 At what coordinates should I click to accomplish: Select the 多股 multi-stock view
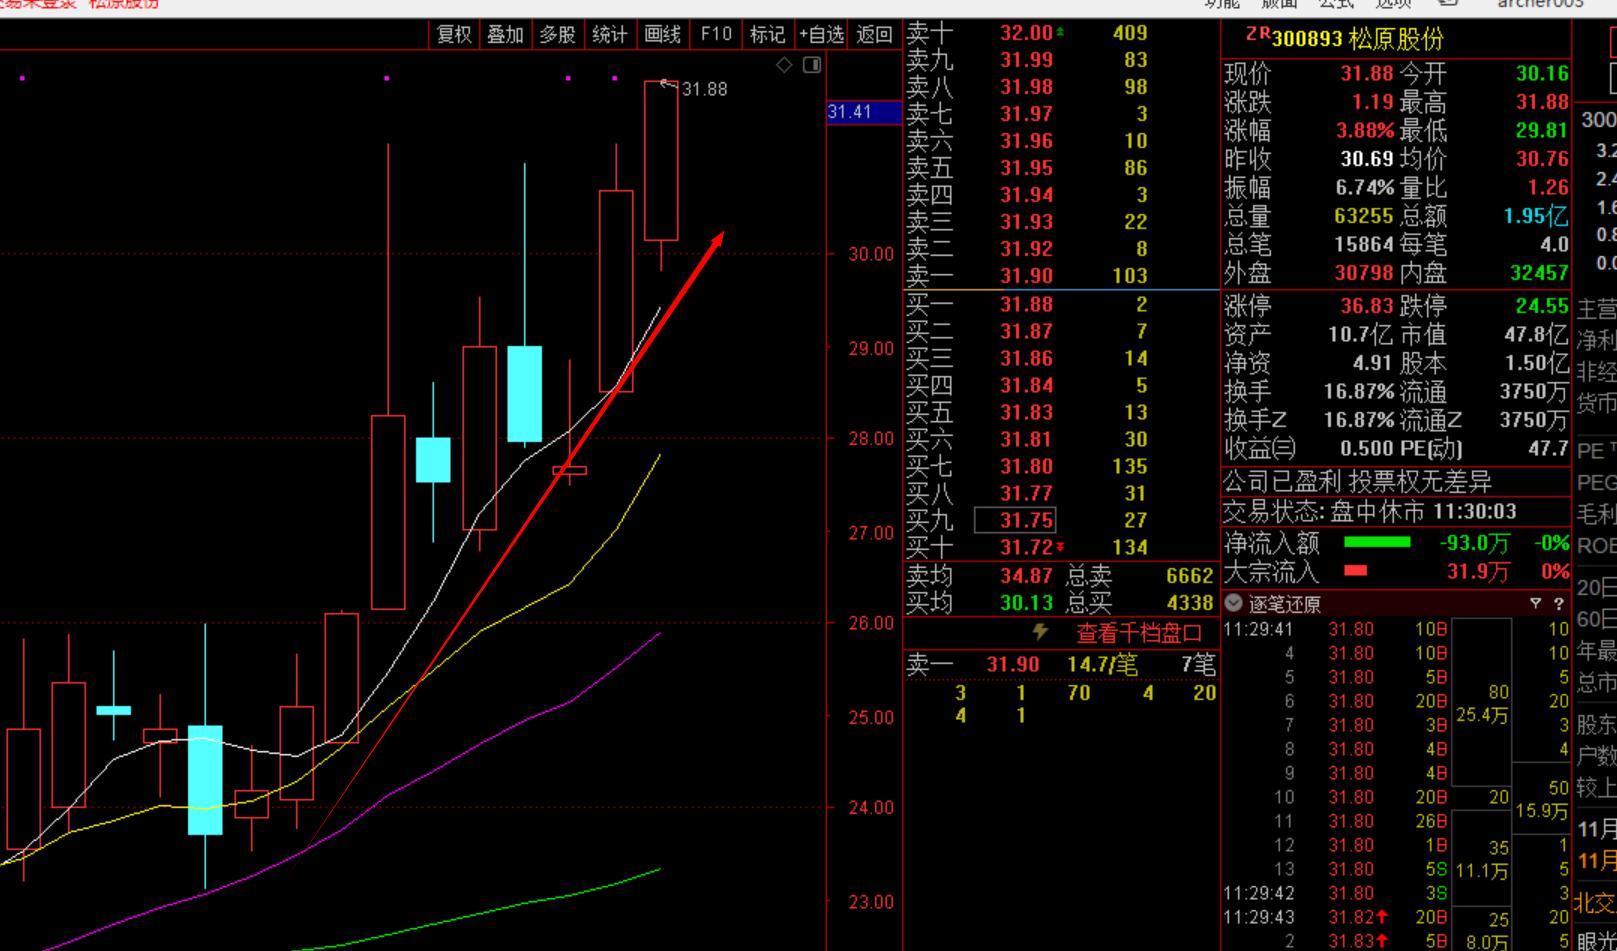[557, 34]
